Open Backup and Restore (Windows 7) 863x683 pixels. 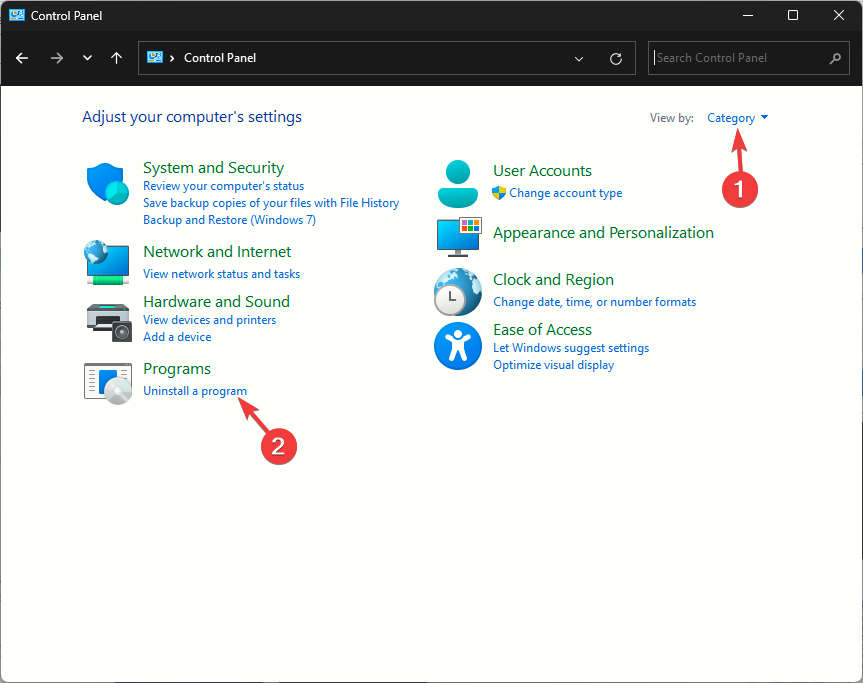pyautogui.click(x=230, y=220)
